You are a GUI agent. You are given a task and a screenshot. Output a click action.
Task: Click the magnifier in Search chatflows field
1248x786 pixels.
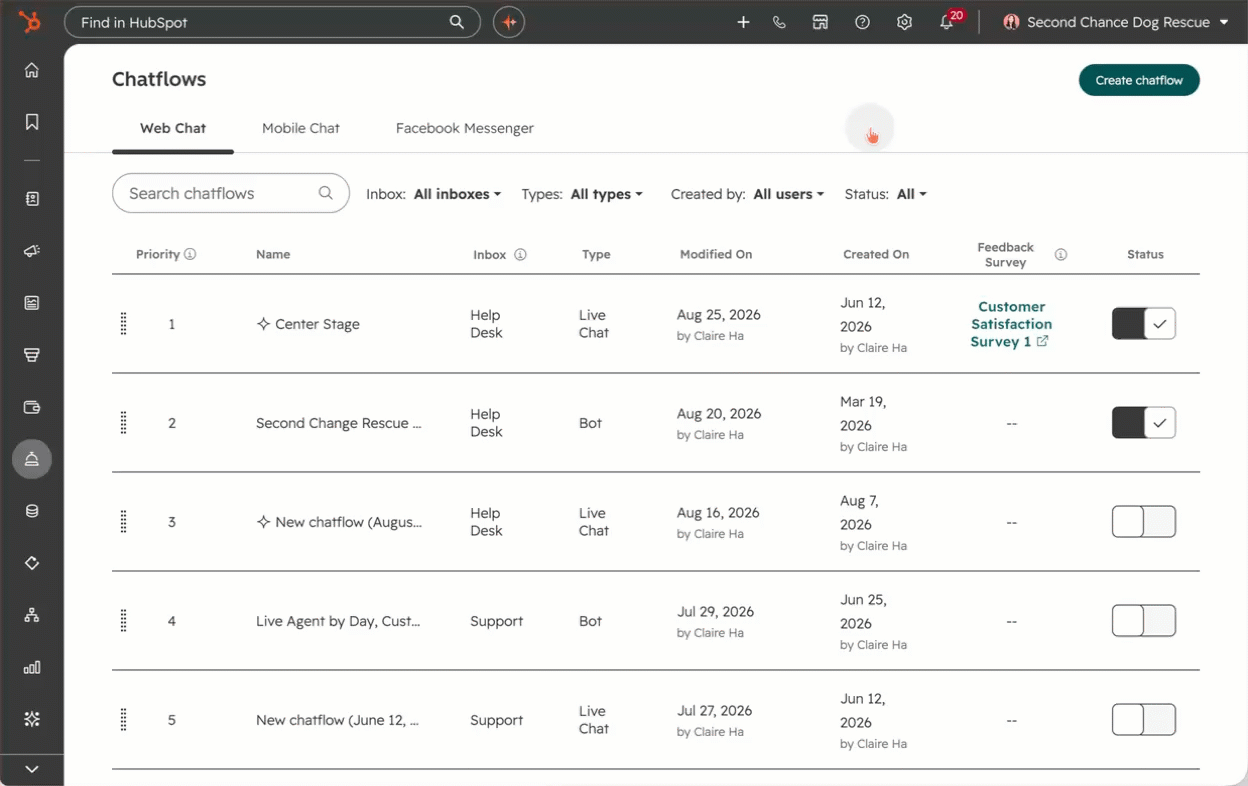[325, 193]
